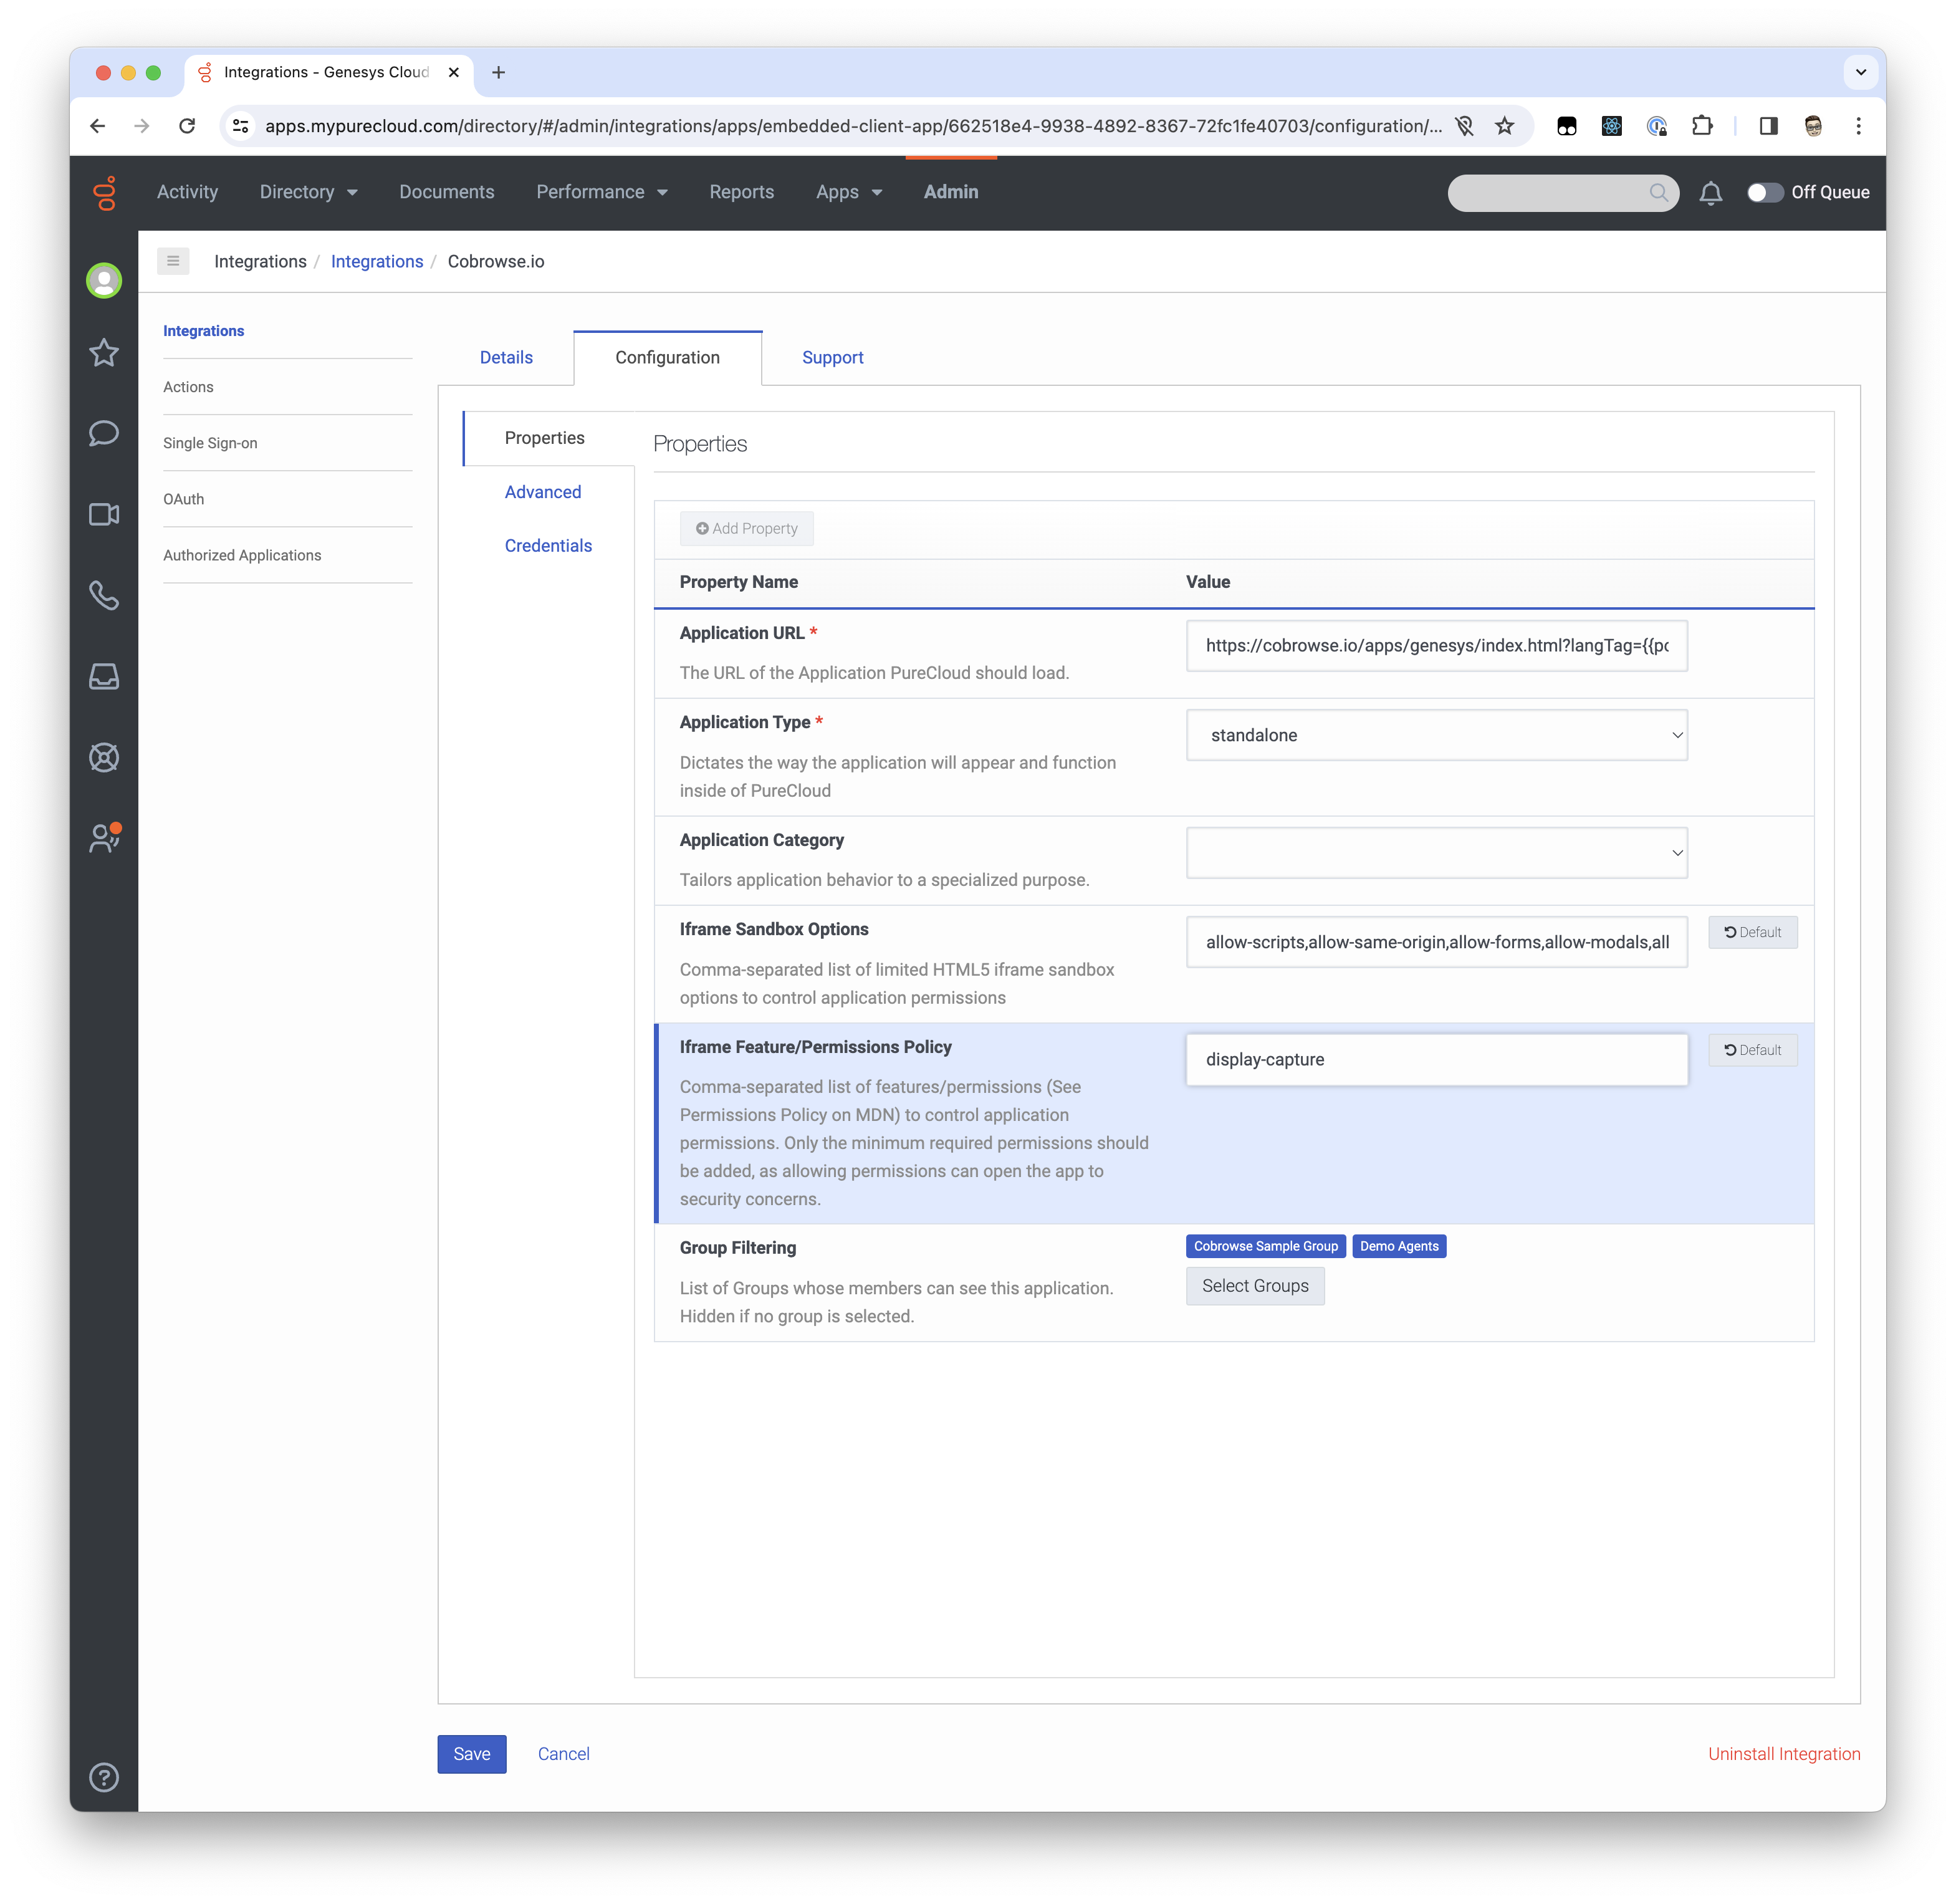Click the hamburger menu beside breadcrumbs
The image size is (1956, 1904).
tap(173, 261)
